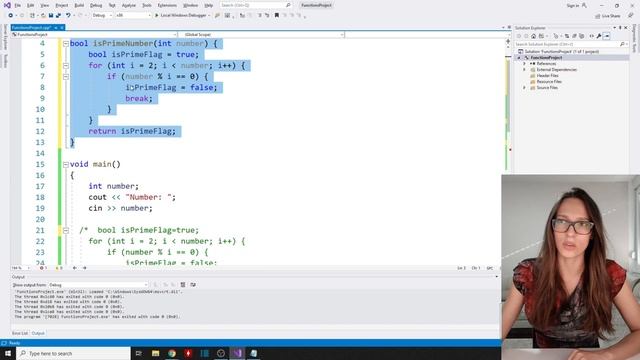640x360 pixels.
Task: Click the editor vertical scrollbar
Action: (x=508, y=151)
